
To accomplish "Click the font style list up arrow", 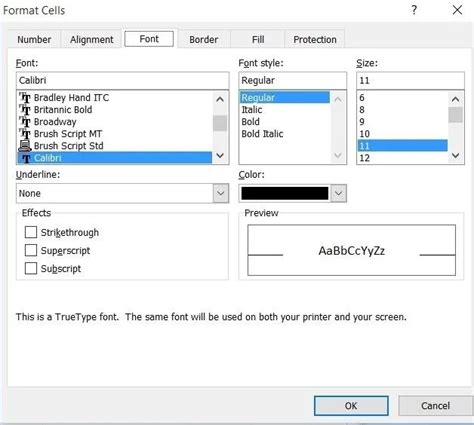I will pos(338,99).
